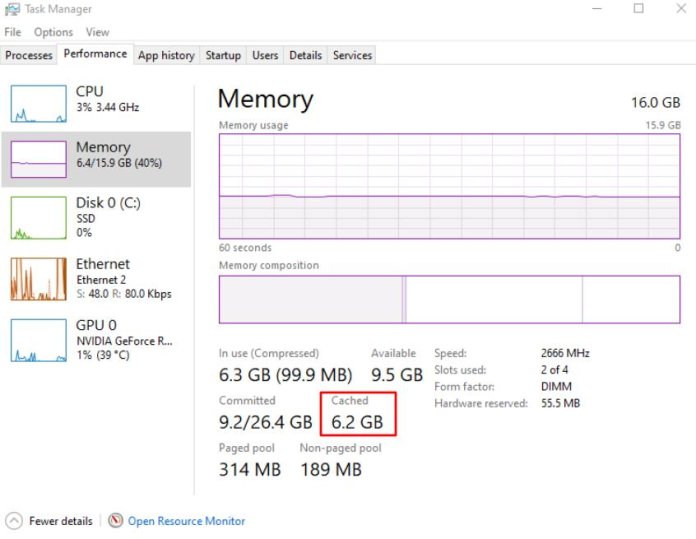
Task: Switch to the Processes tab
Action: coord(29,55)
